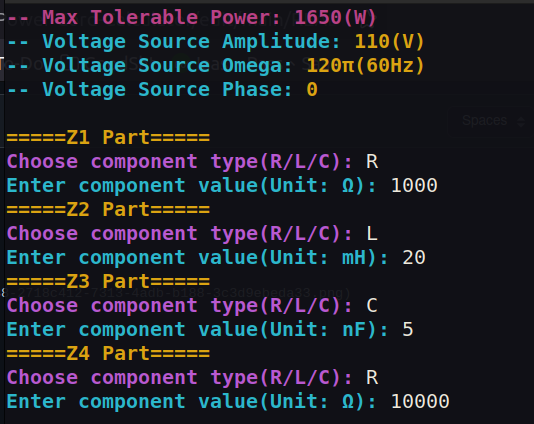Click the Spaces dropdown up-down arrows
This screenshot has height=424, width=534.
tap(520, 122)
